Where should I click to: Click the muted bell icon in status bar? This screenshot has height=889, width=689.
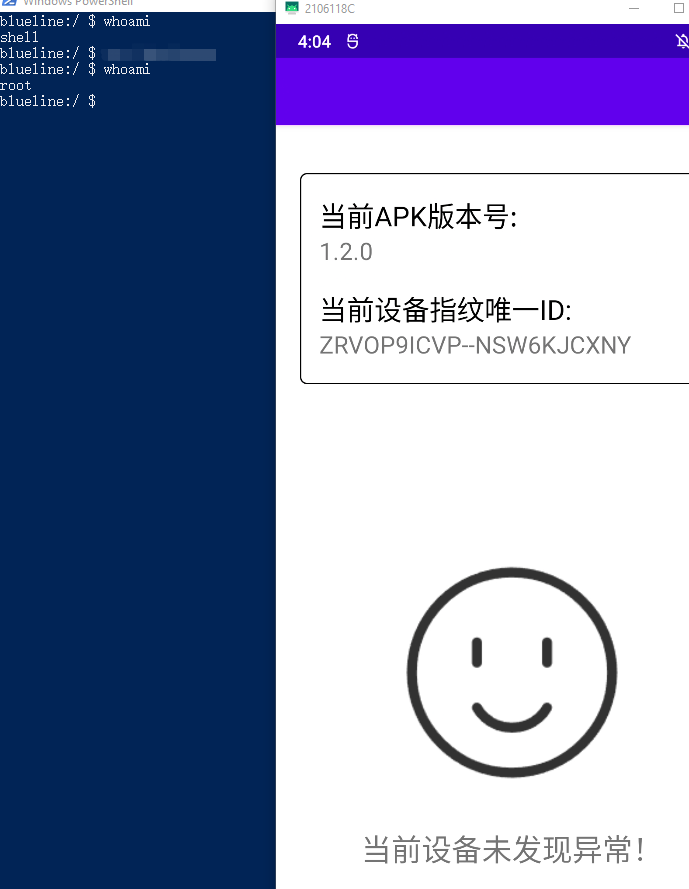point(682,41)
